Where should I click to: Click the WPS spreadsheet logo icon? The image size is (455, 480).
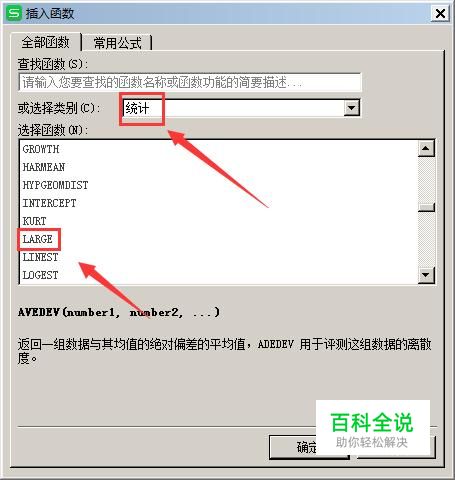point(14,13)
